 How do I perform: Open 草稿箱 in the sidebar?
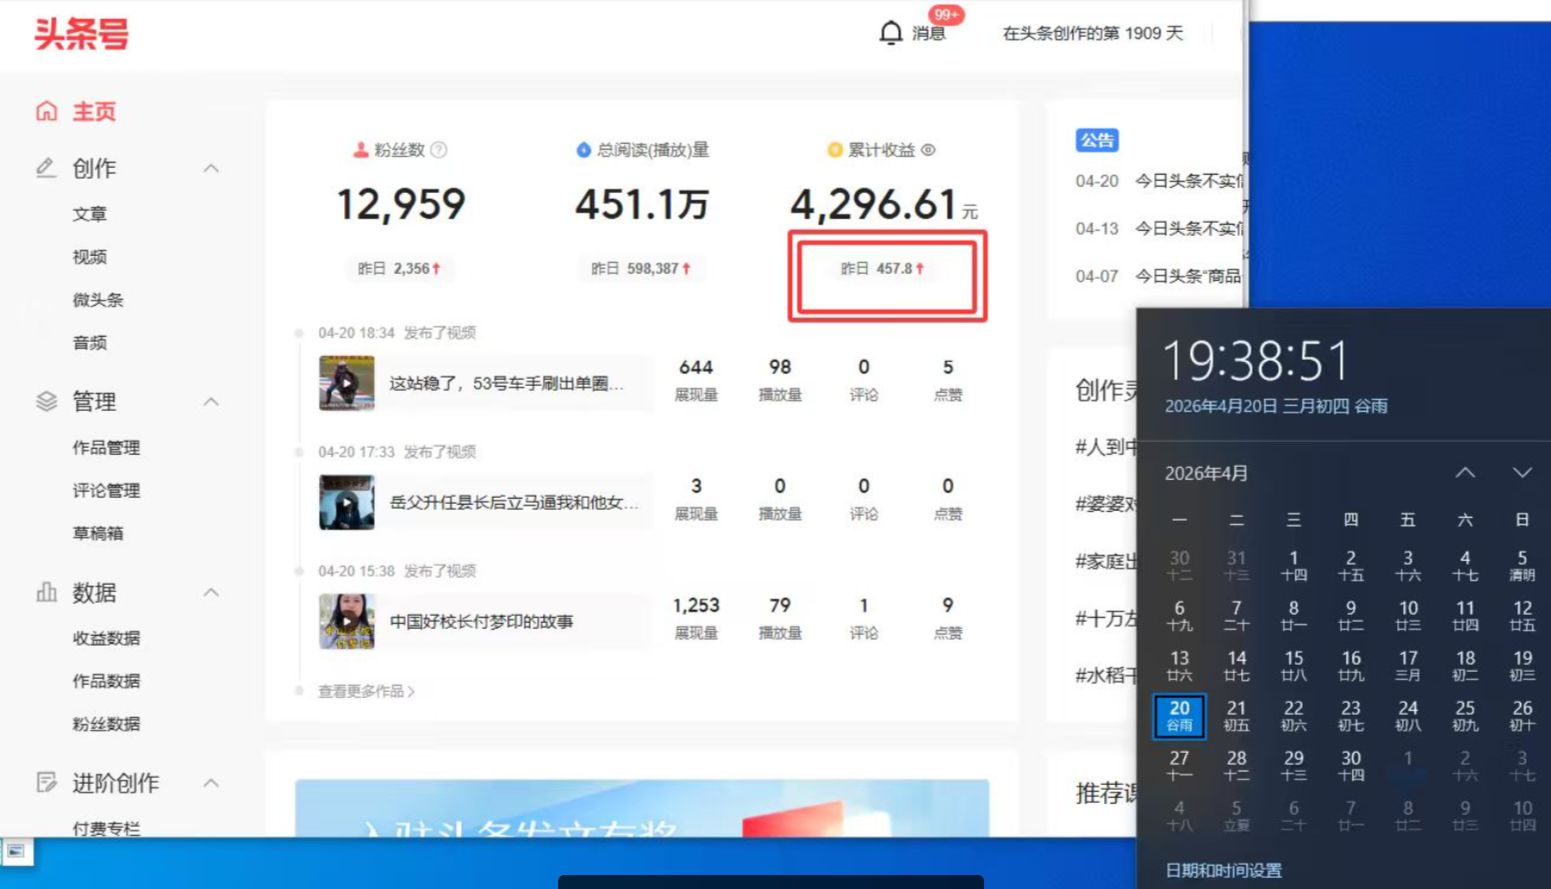tap(98, 533)
